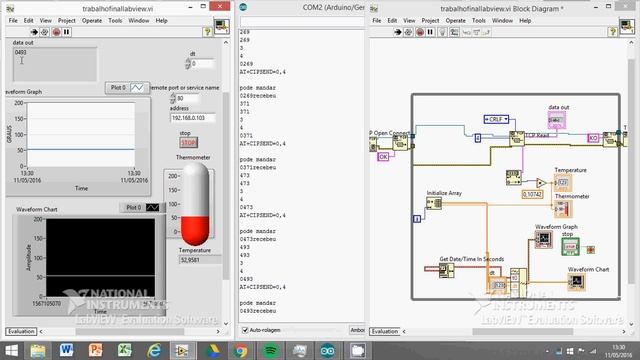Click Evaluation button in Block Diagram window
Screen dimensions: 640x360
pos(385,331)
